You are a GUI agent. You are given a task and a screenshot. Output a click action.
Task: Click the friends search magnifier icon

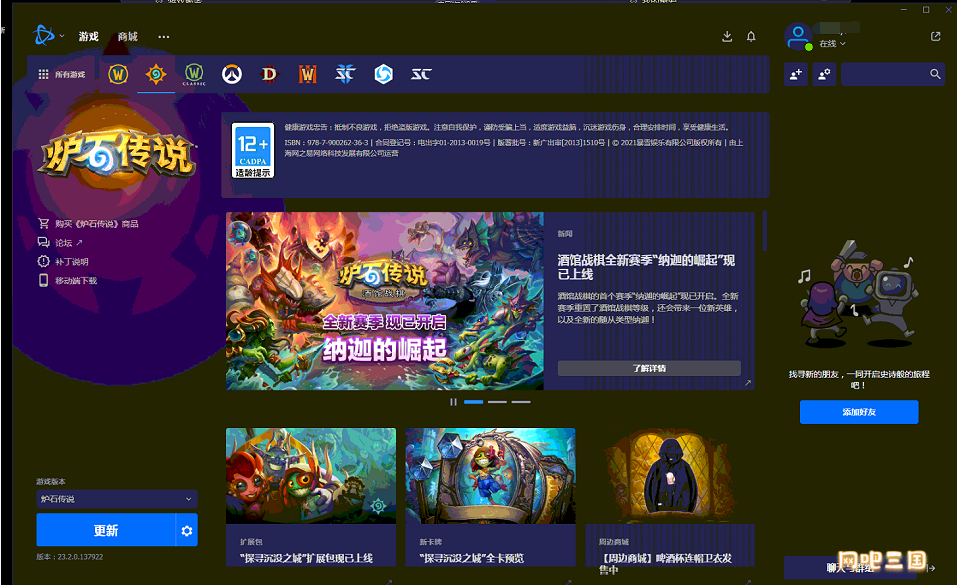coord(935,74)
